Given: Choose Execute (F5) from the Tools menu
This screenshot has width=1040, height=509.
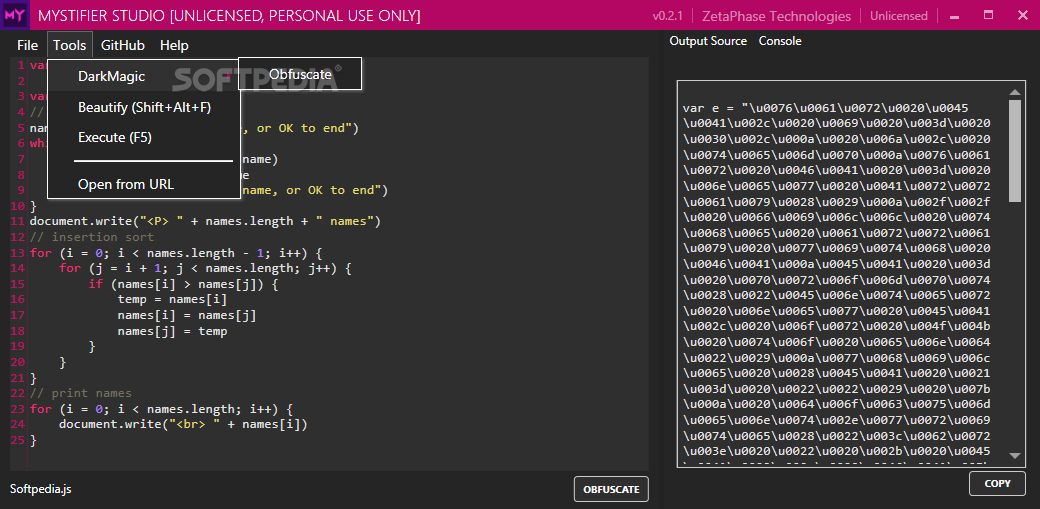Looking at the screenshot, I should tap(144, 137).
